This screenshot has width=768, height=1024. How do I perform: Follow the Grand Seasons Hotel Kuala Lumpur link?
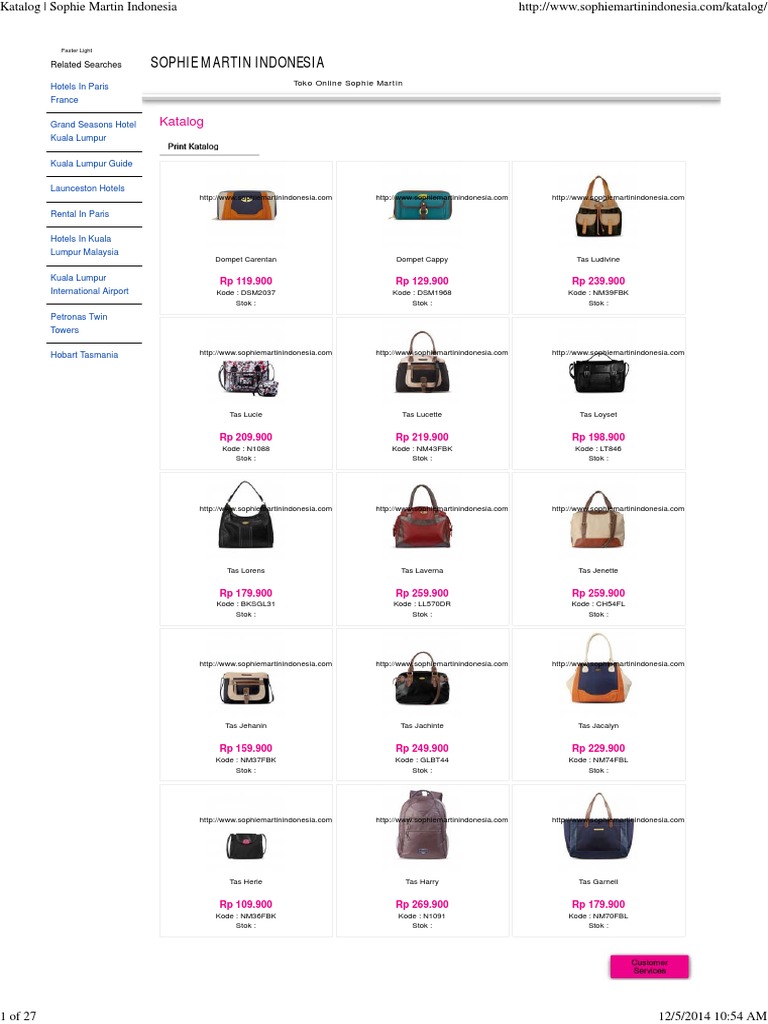click(x=93, y=131)
